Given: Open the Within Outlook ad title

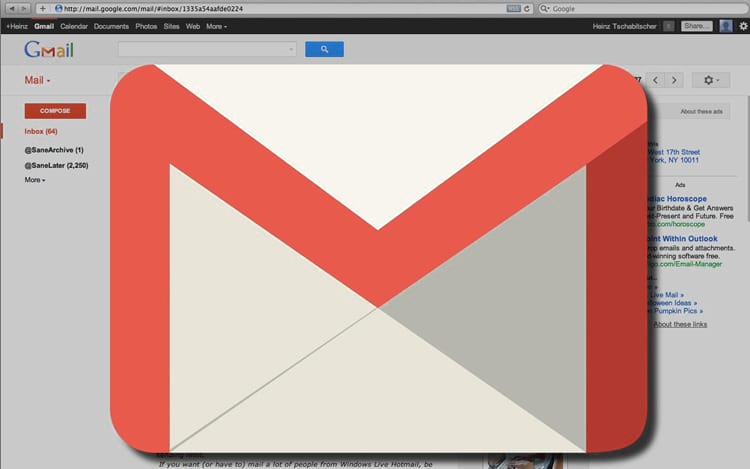Looking at the screenshot, I should (682, 239).
